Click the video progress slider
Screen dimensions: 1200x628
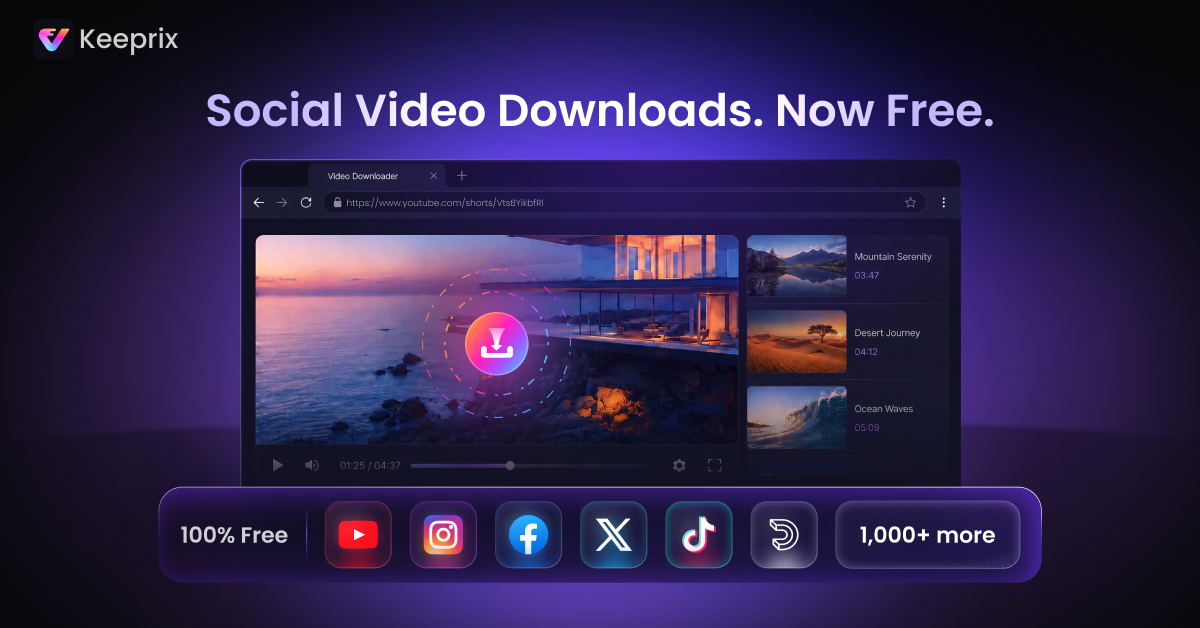pyautogui.click(x=530, y=465)
